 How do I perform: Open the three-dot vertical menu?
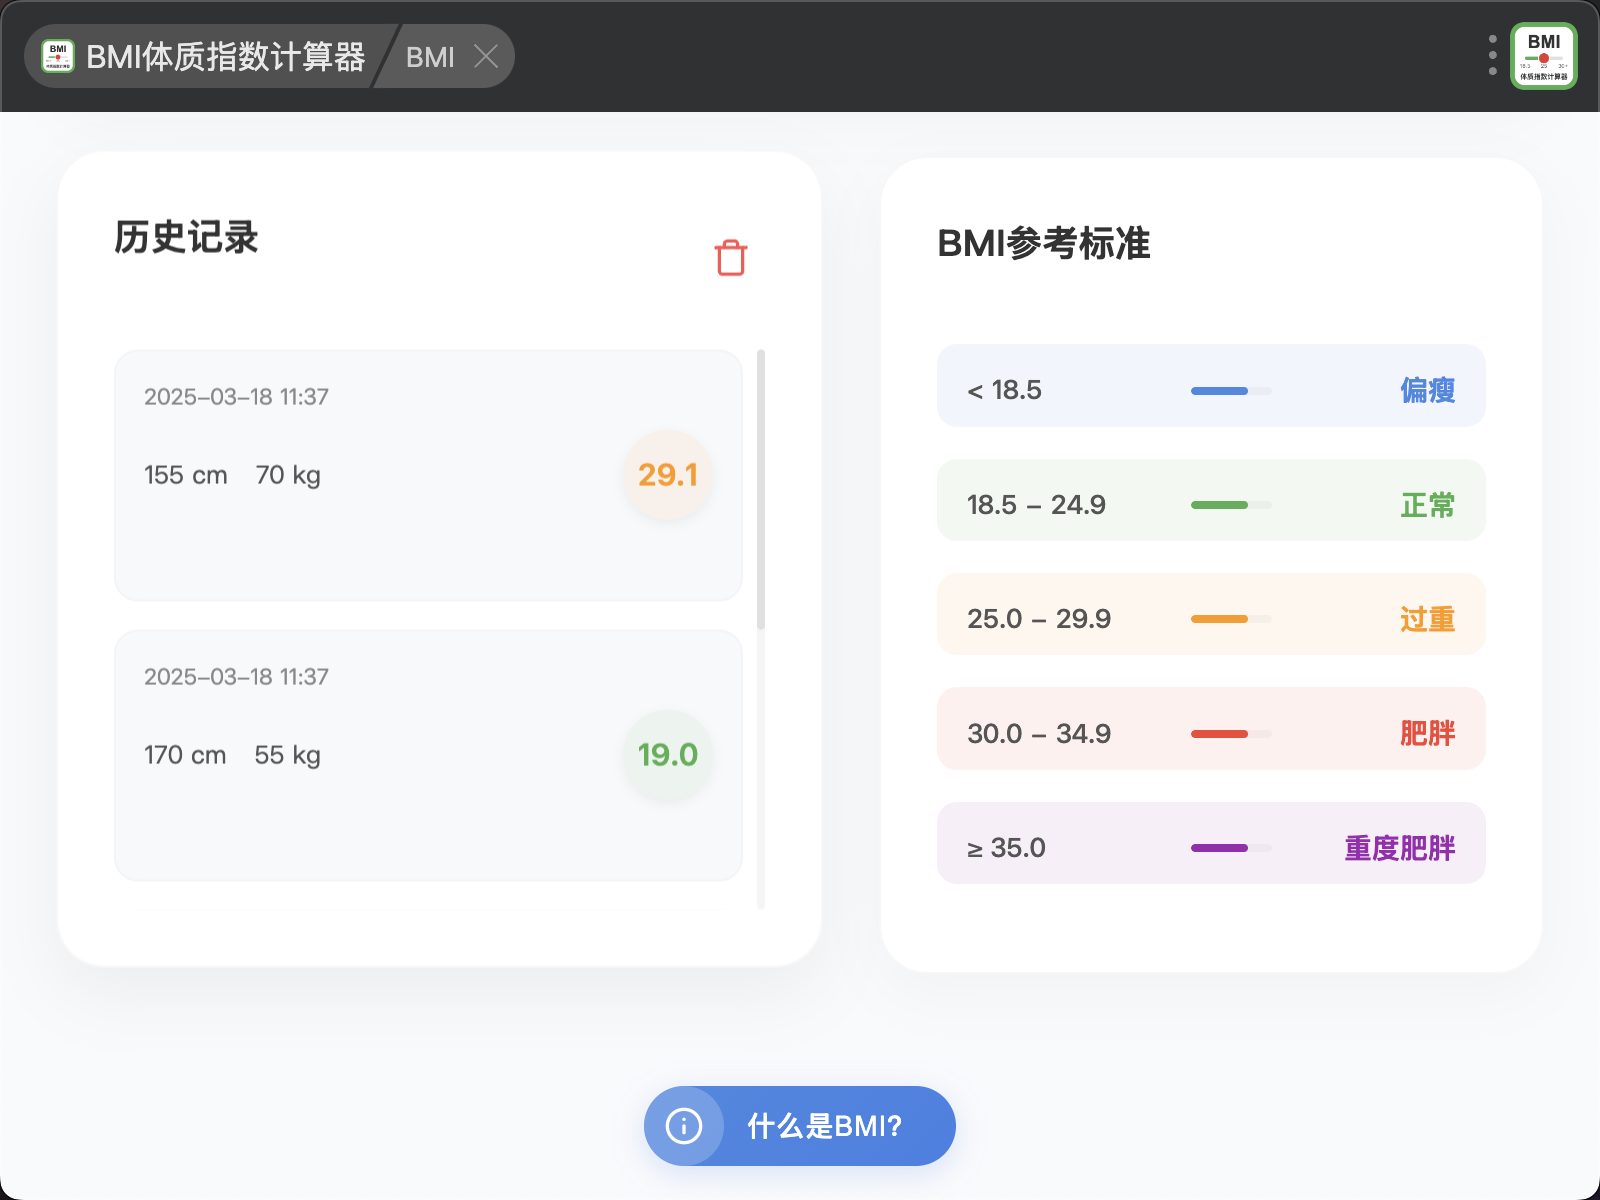coord(1492,56)
